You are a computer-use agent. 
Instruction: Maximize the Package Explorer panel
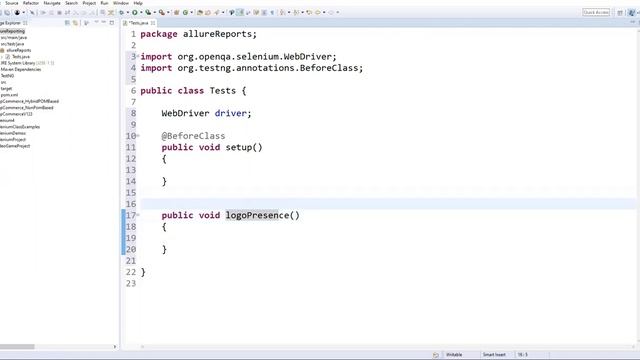pyautogui.click(x=111, y=22)
